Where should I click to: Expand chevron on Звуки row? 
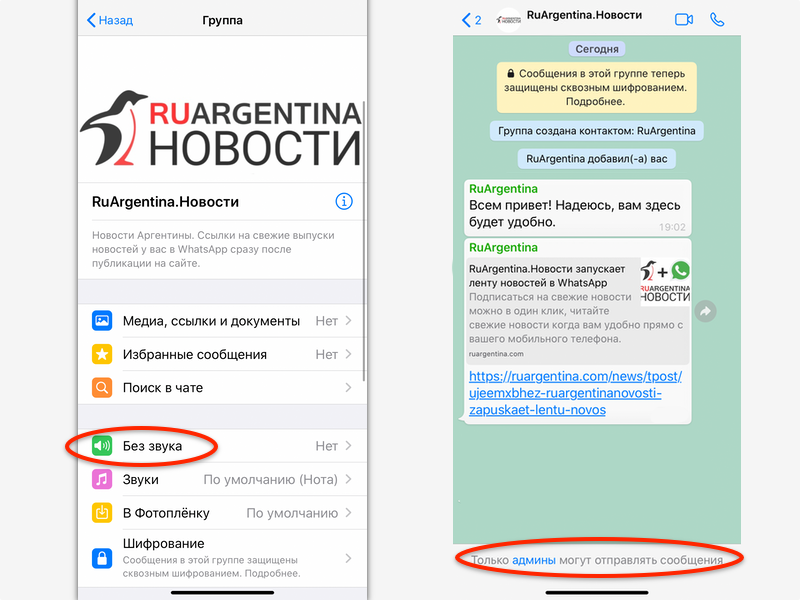[348, 480]
